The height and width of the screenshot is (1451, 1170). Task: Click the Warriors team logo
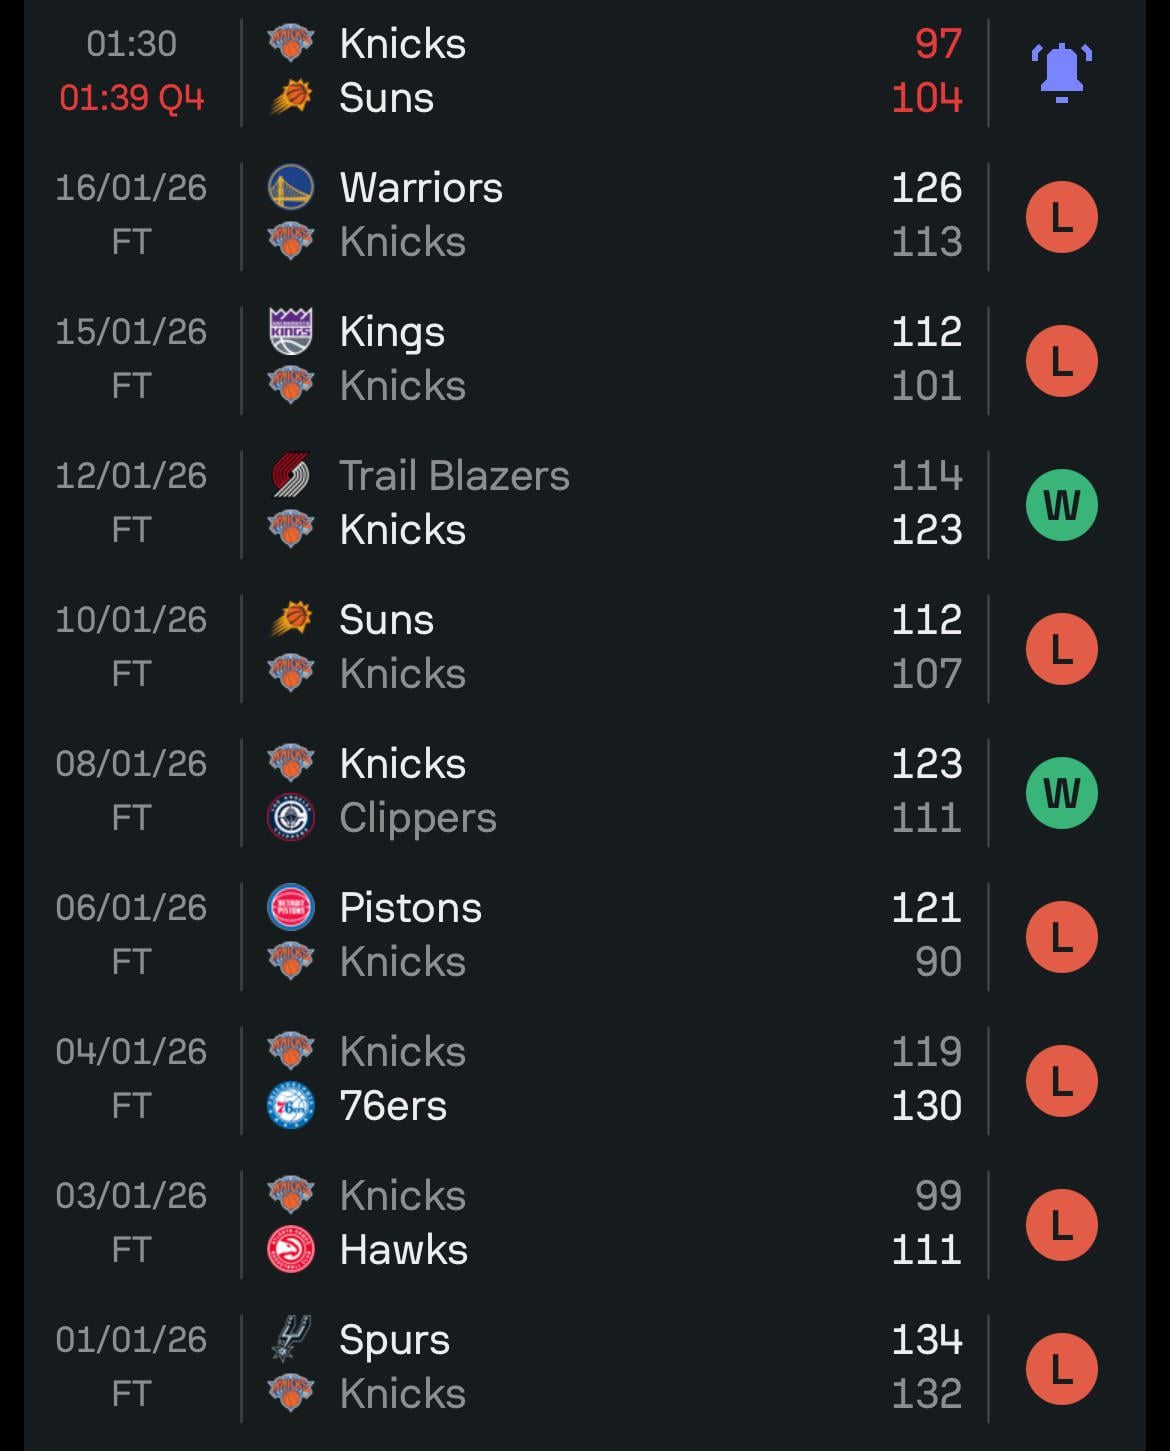[x=291, y=188]
